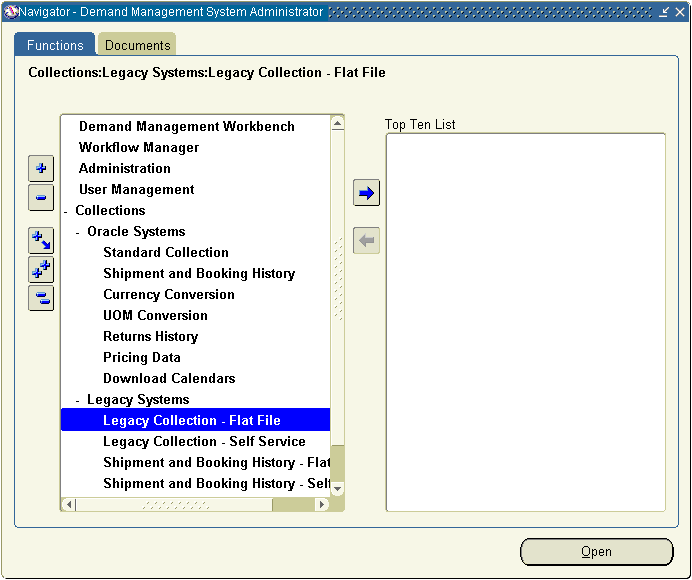Image resolution: width=692 pixels, height=580 pixels.
Task: Click the horizontal scroll left arrow
Action: pos(69,504)
